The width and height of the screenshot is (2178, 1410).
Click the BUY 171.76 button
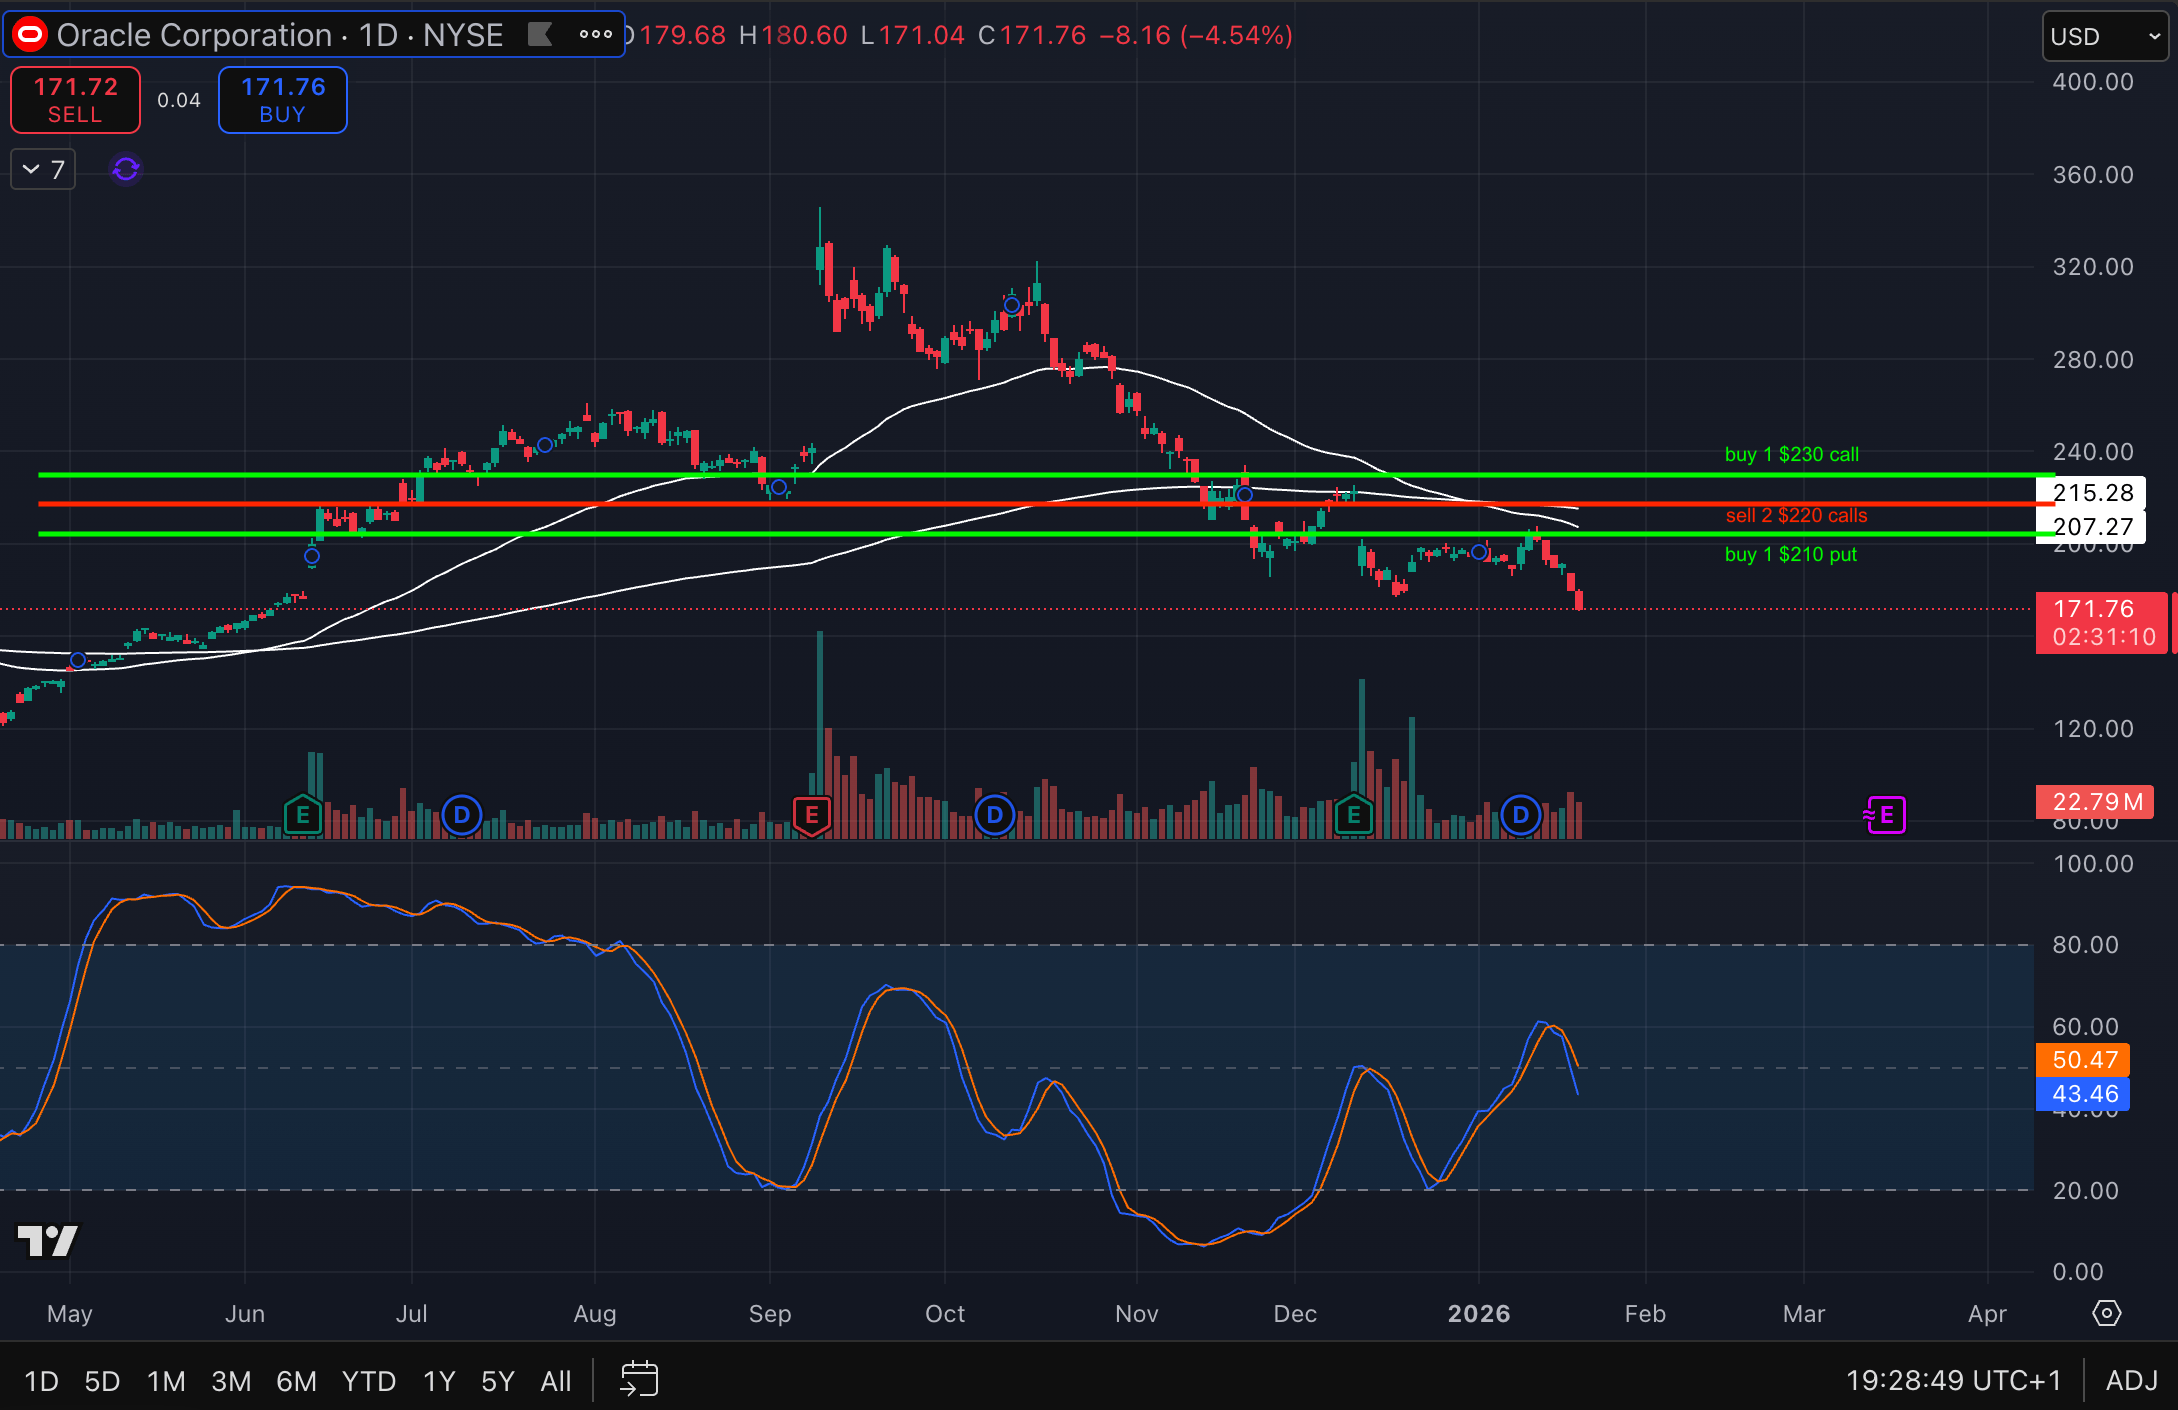pyautogui.click(x=282, y=99)
